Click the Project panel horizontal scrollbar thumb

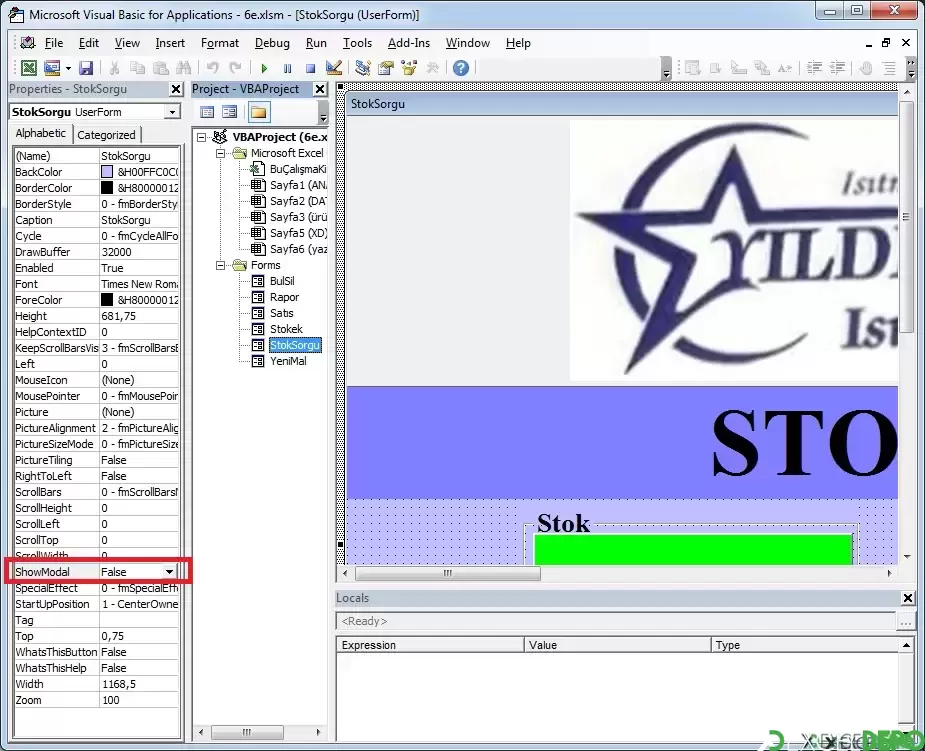pyautogui.click(x=247, y=733)
